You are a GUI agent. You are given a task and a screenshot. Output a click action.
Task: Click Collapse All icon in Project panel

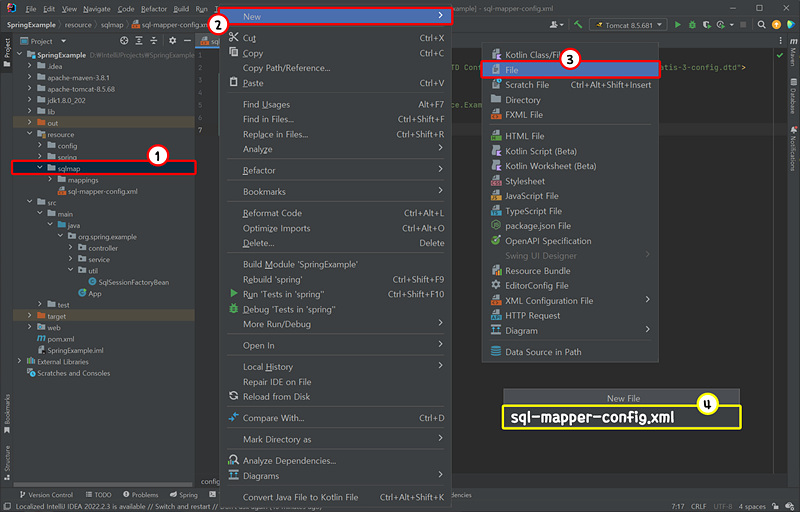tap(154, 41)
